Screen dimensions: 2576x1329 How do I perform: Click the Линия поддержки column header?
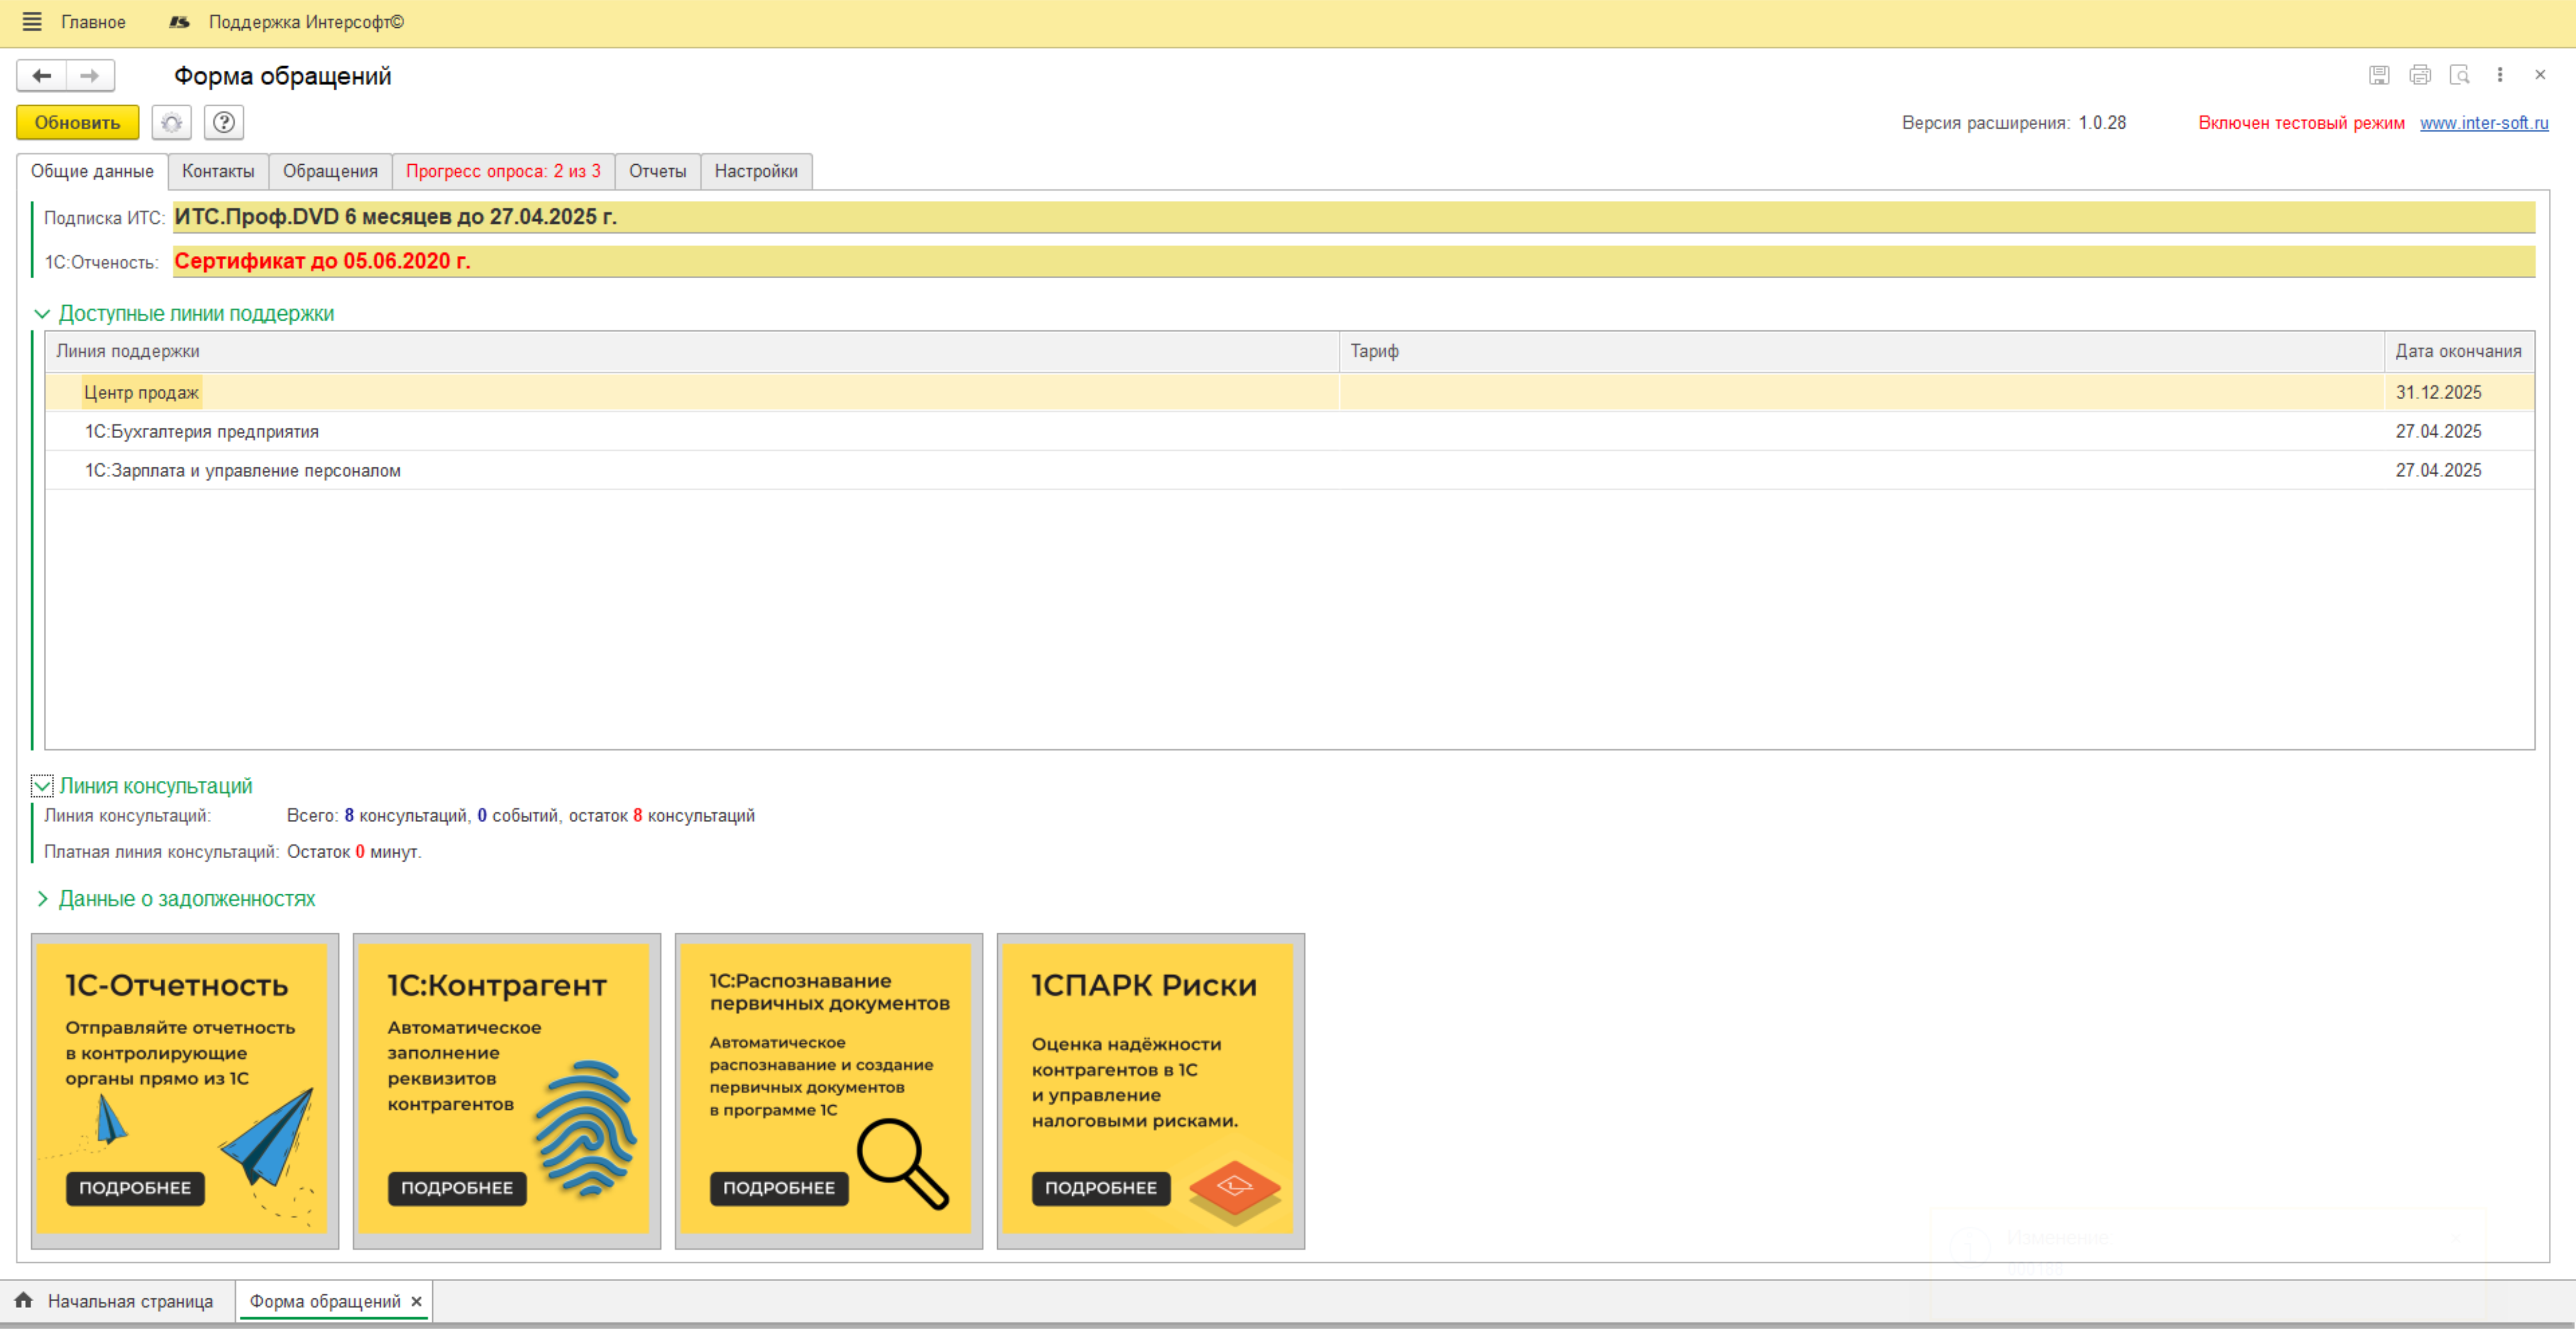click(692, 351)
